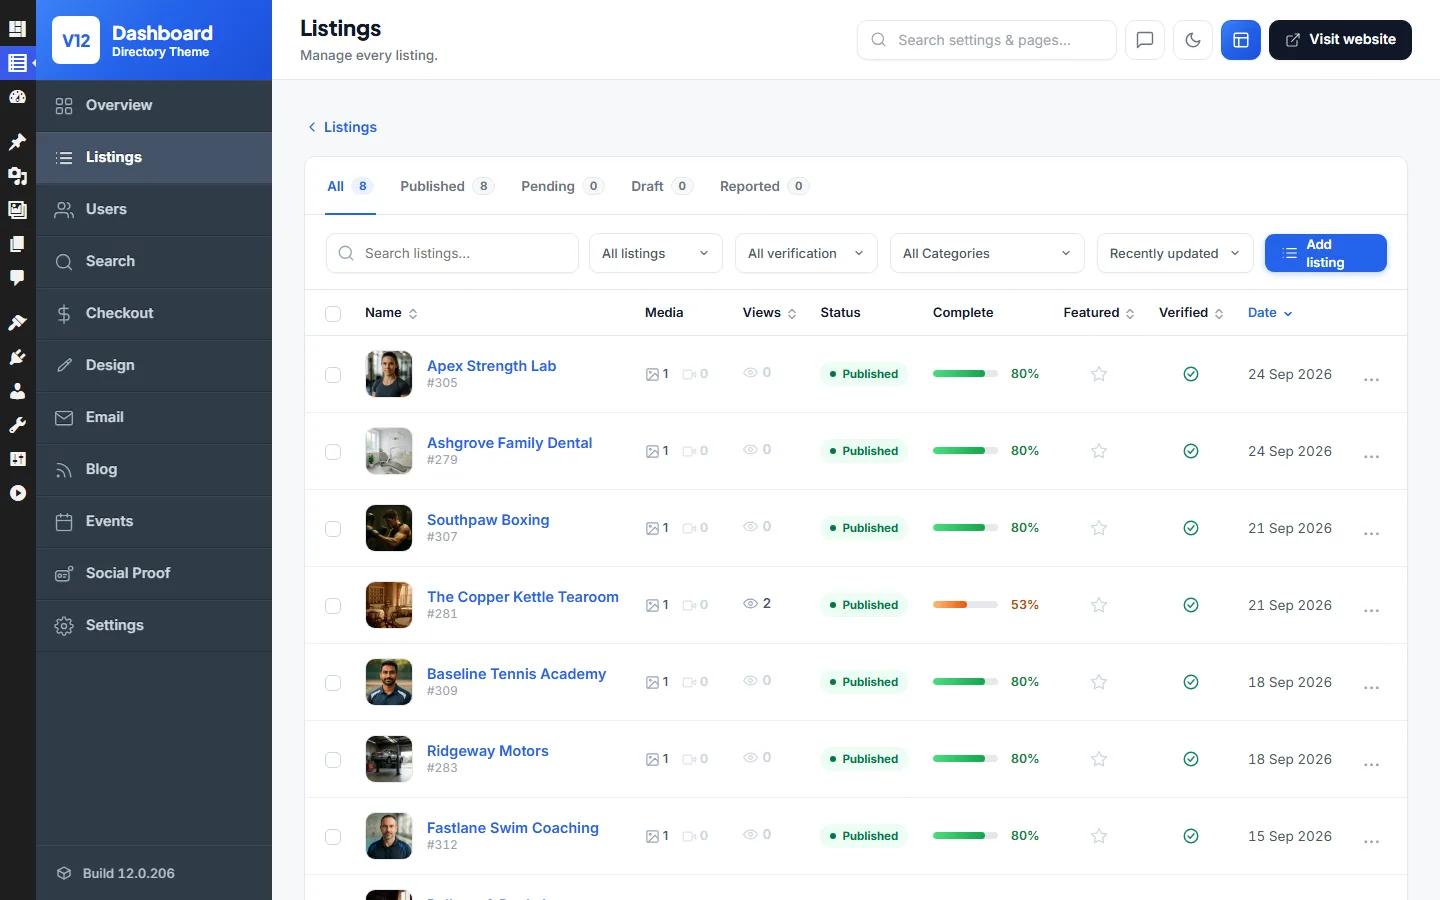Click the WordPress users person icon
This screenshot has width=1440, height=900.
17,391
